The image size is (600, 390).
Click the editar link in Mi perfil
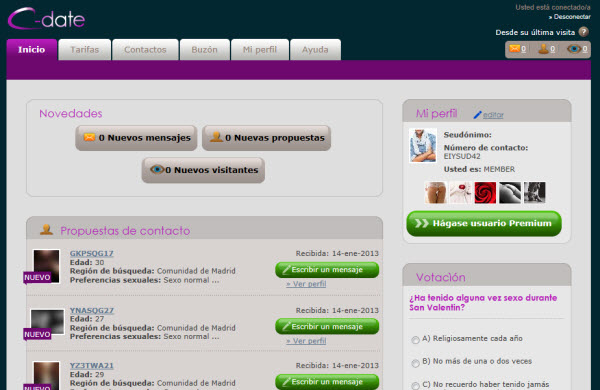click(493, 115)
